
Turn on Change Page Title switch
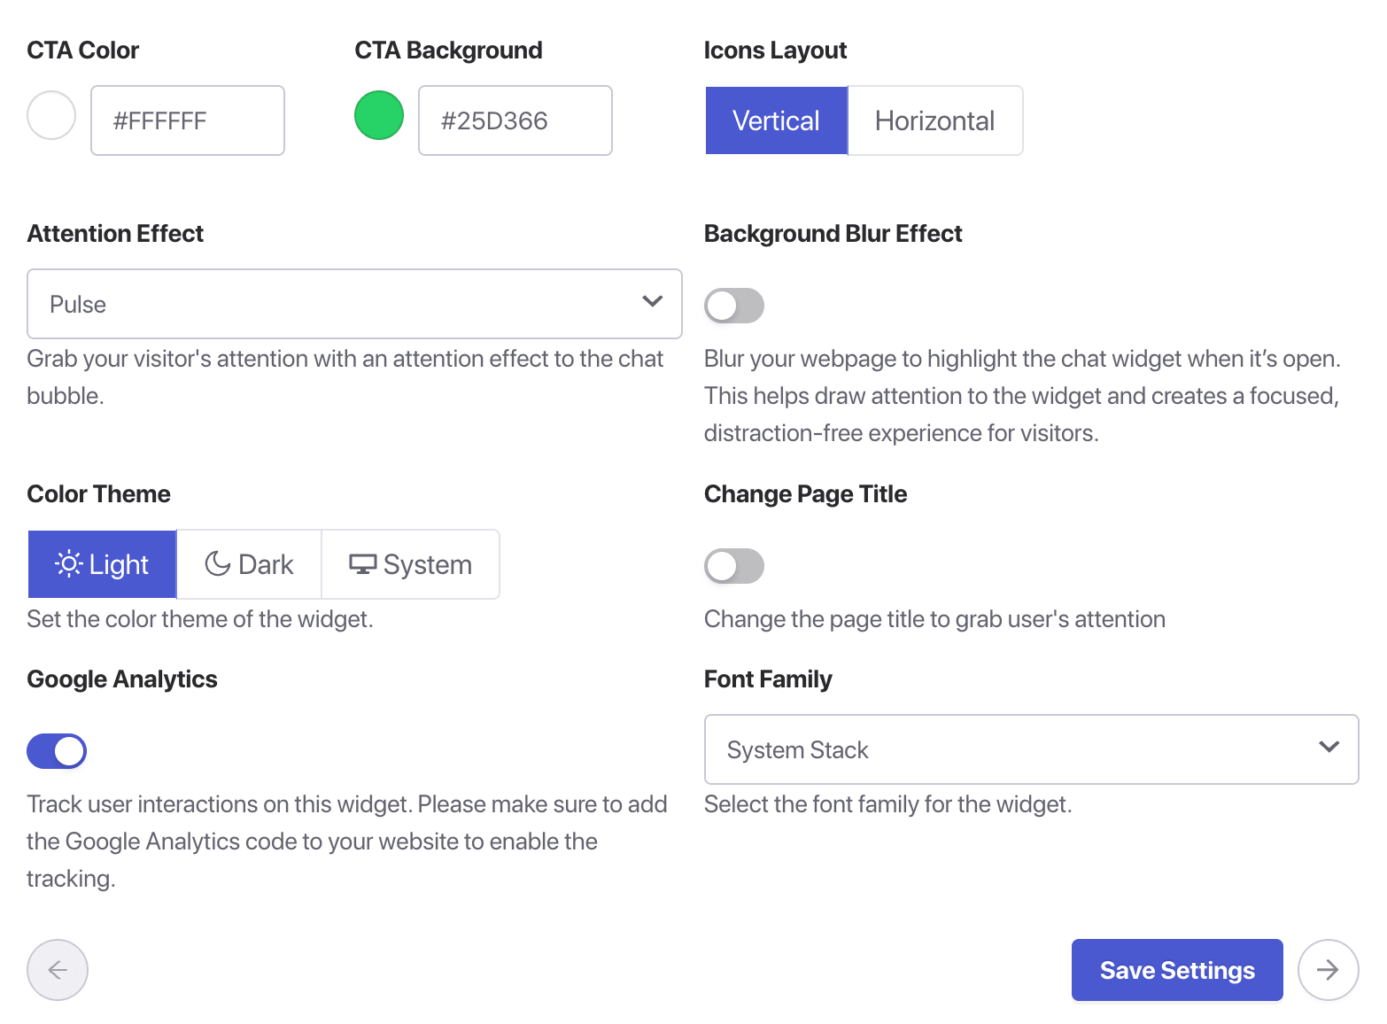tap(734, 566)
